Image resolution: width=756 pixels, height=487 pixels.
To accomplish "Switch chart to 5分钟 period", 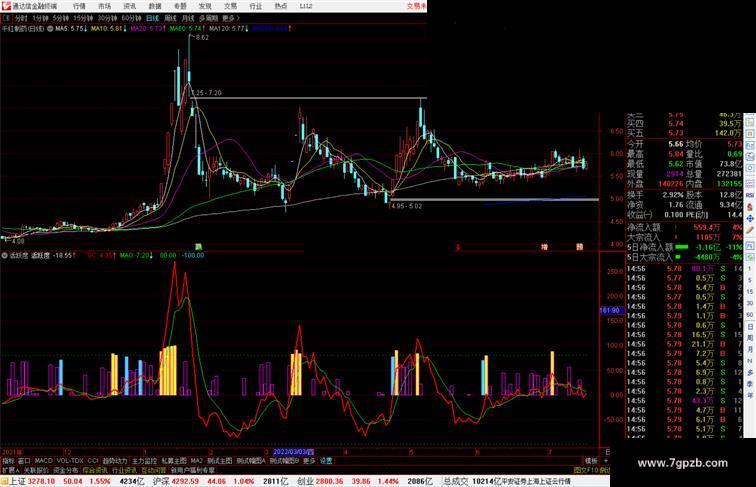I will [x=61, y=18].
